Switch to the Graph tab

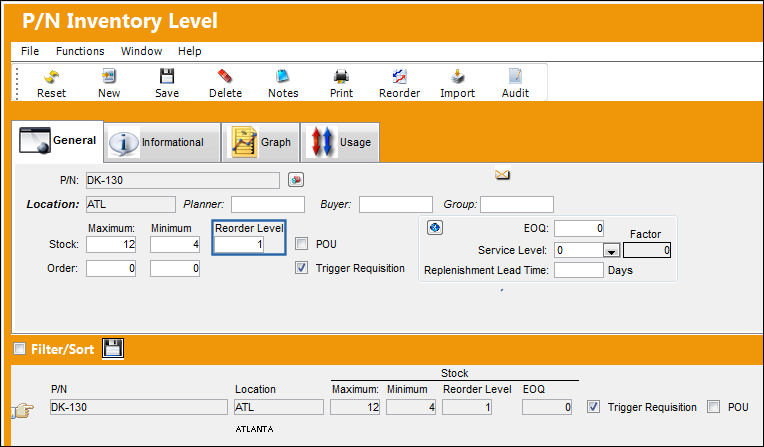pyautogui.click(x=261, y=142)
